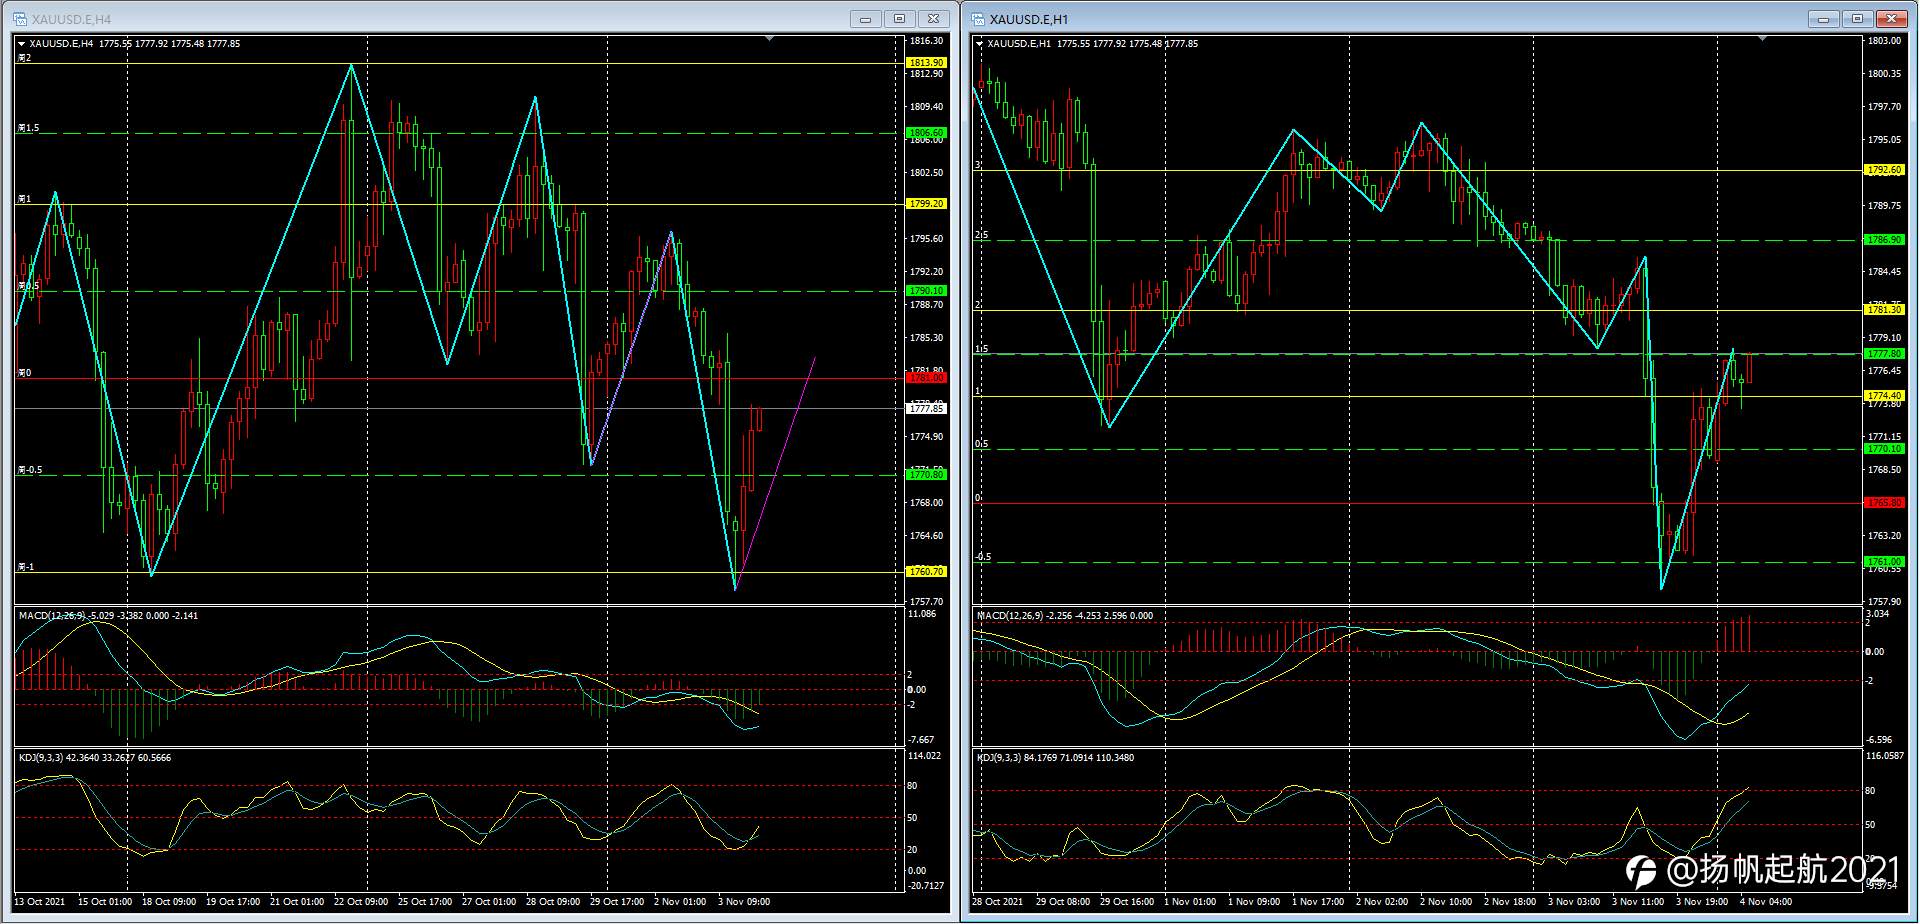The image size is (1920, 924).
Task: Select the 1777.80 green price label in H1
Action: [x=1885, y=354]
